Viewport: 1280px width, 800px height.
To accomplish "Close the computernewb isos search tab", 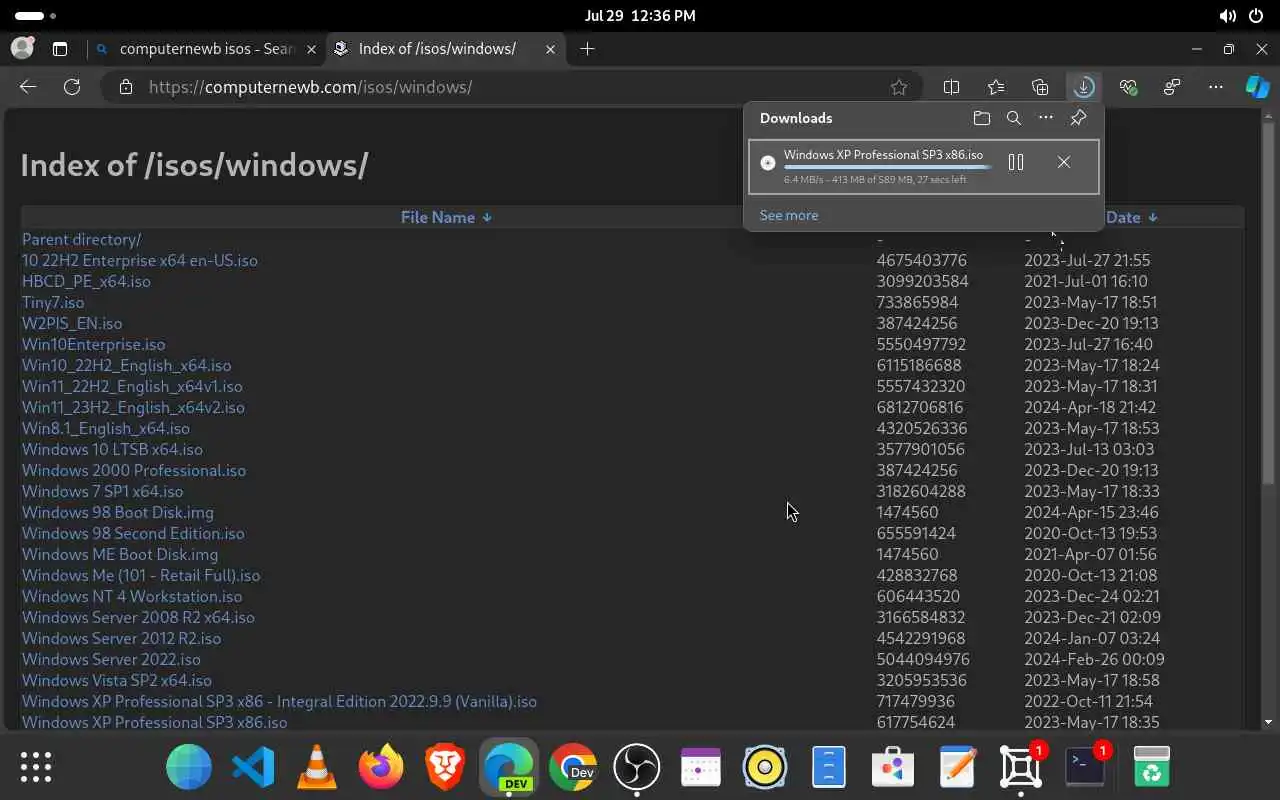I will click(311, 48).
